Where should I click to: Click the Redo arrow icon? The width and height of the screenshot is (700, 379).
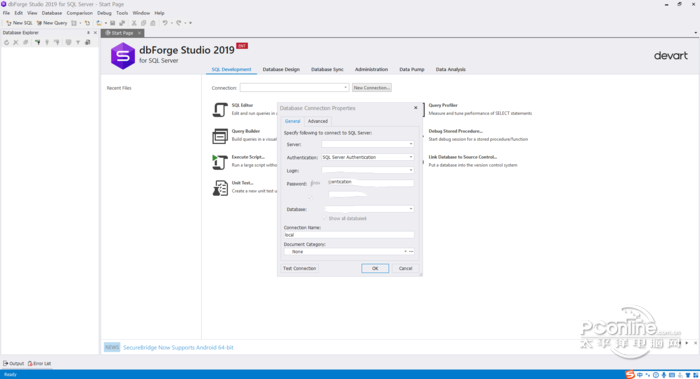pyautogui.click(x=179, y=23)
